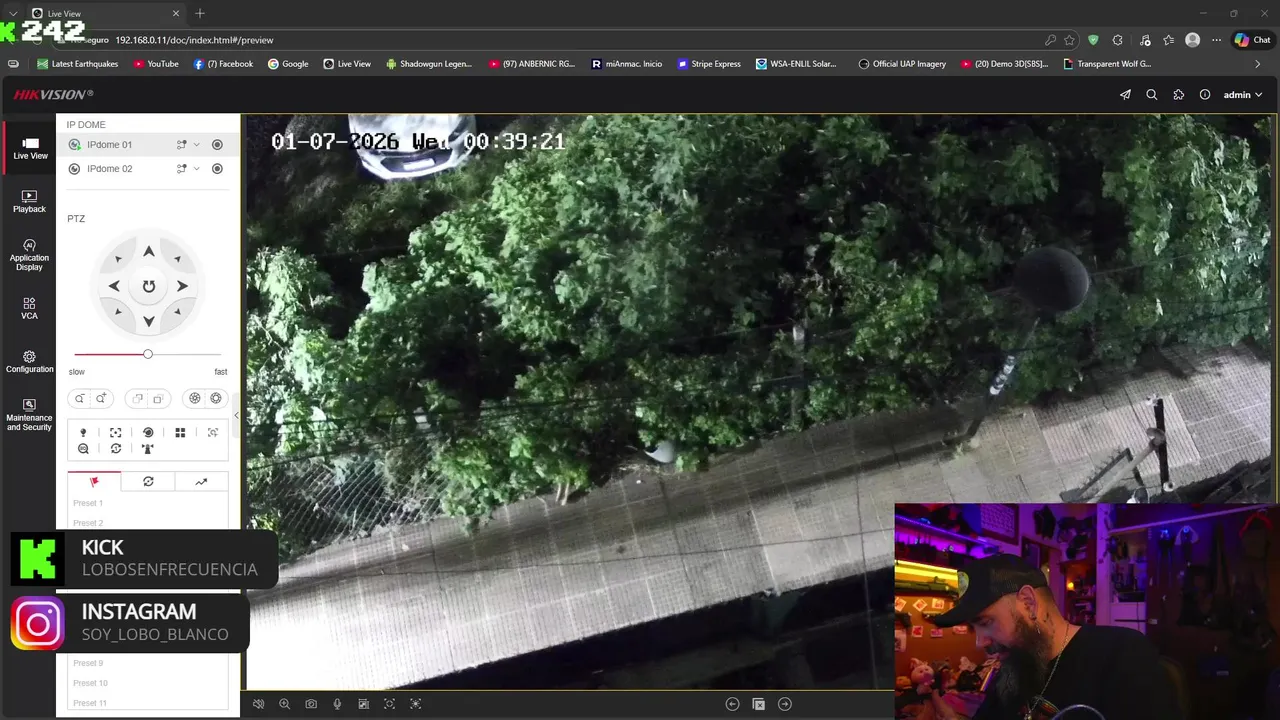Screen dimensions: 1280x720
Task: Click PTZ focus far button
Action: tap(158, 398)
